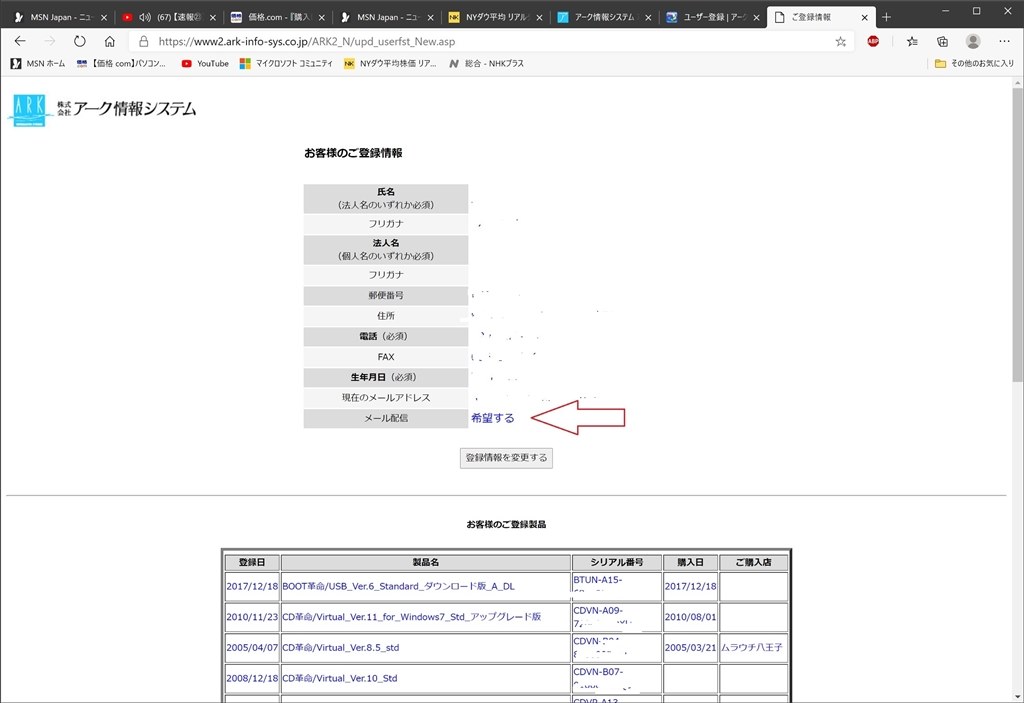
Task: Go back with browser back arrow
Action: click(20, 41)
